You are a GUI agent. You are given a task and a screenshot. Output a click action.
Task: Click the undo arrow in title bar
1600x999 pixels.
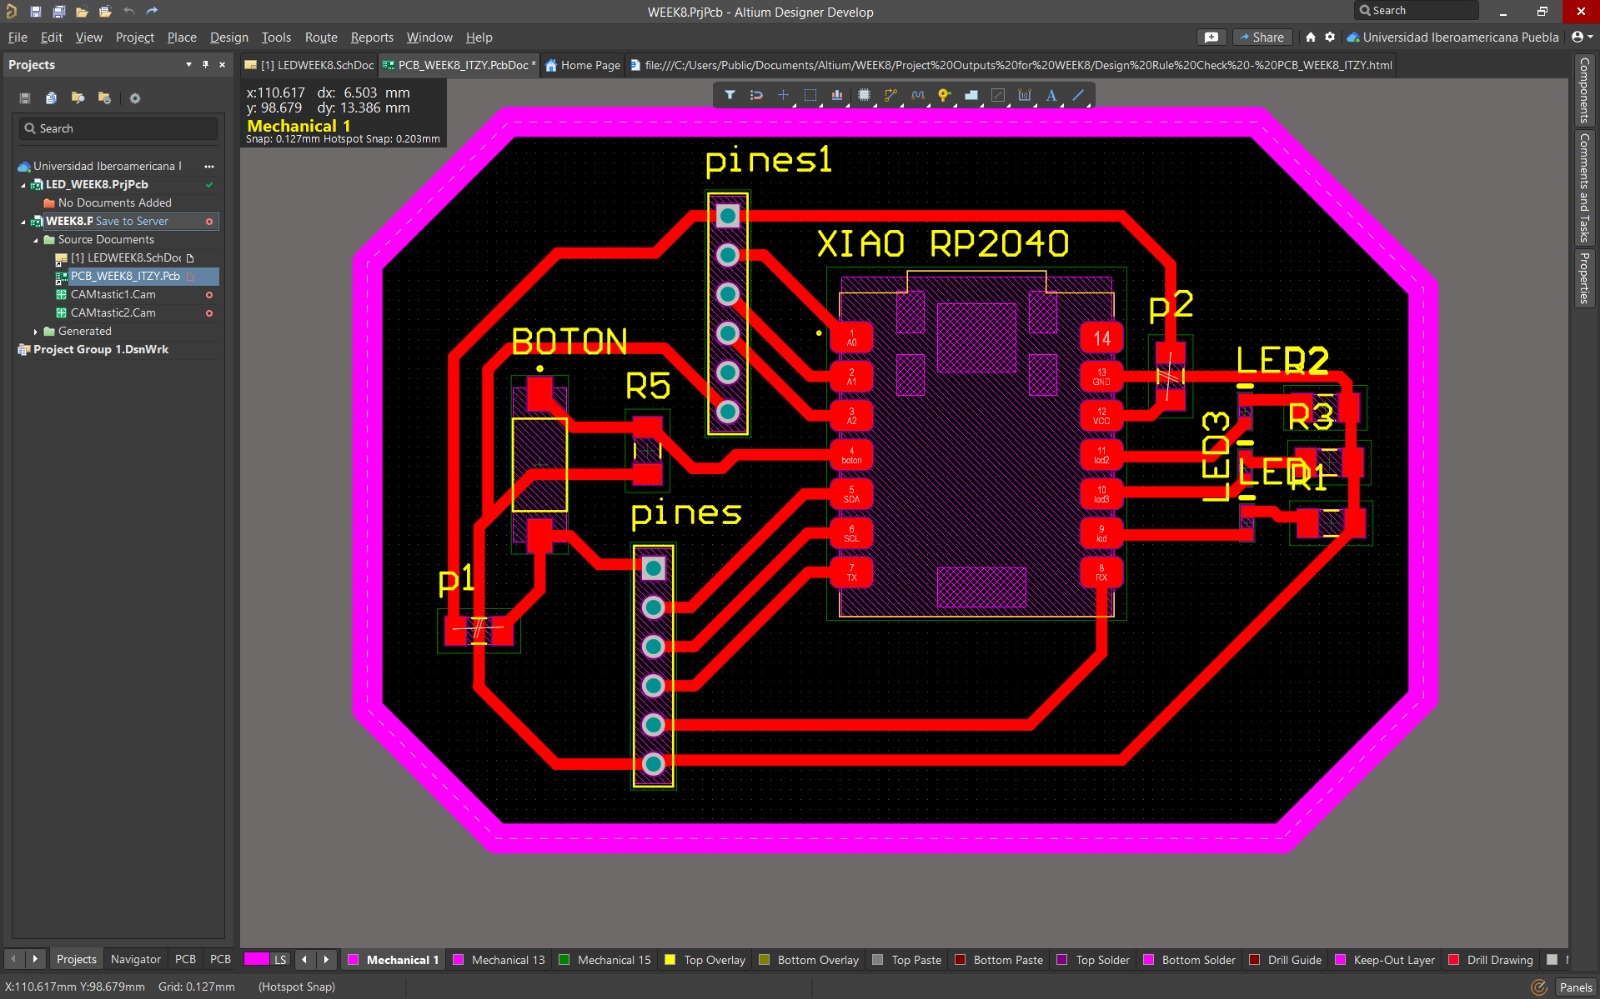coord(129,12)
